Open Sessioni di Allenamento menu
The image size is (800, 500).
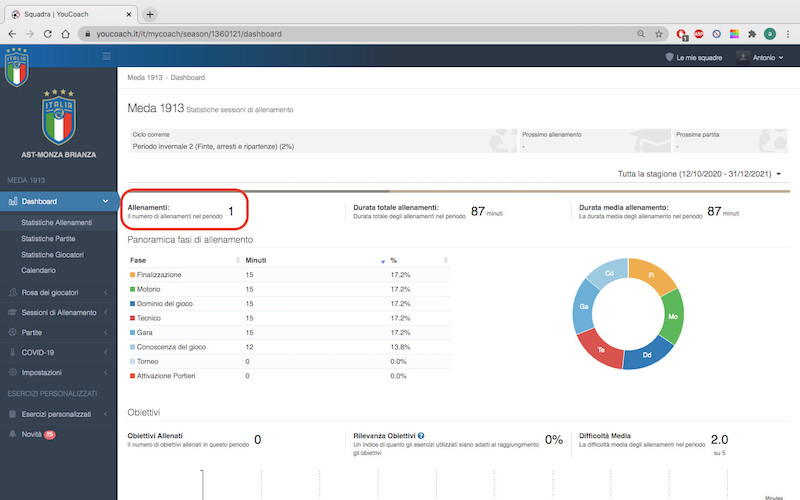coord(59,312)
